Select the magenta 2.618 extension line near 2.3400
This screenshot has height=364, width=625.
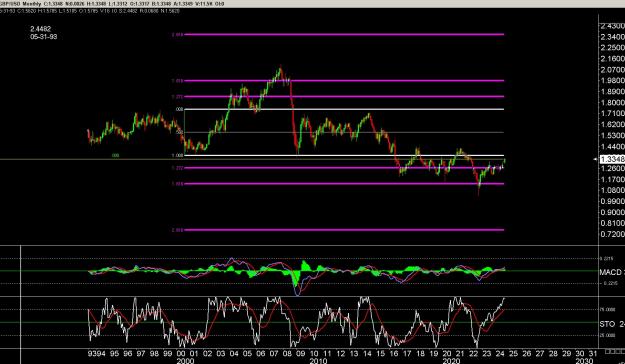click(344, 35)
